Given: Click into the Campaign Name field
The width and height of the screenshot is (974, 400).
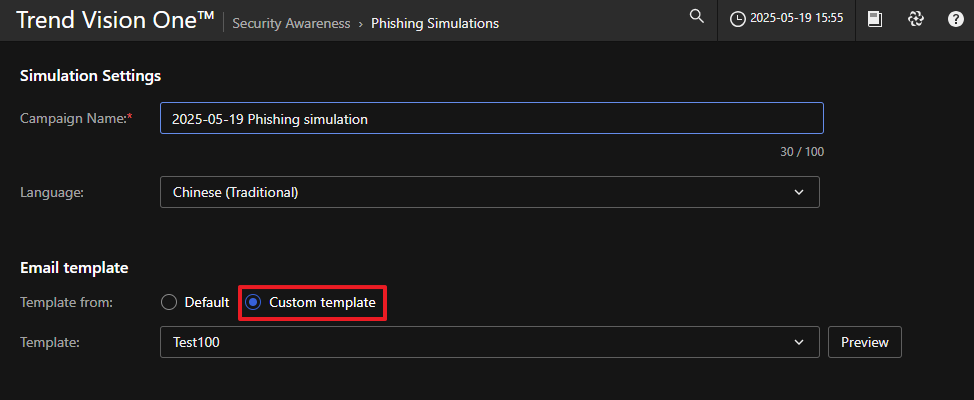Looking at the screenshot, I should click(491, 118).
